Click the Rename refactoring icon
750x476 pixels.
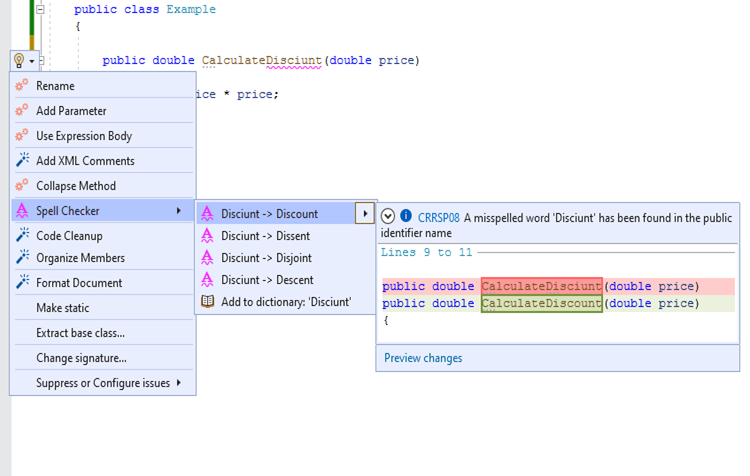[x=22, y=86]
